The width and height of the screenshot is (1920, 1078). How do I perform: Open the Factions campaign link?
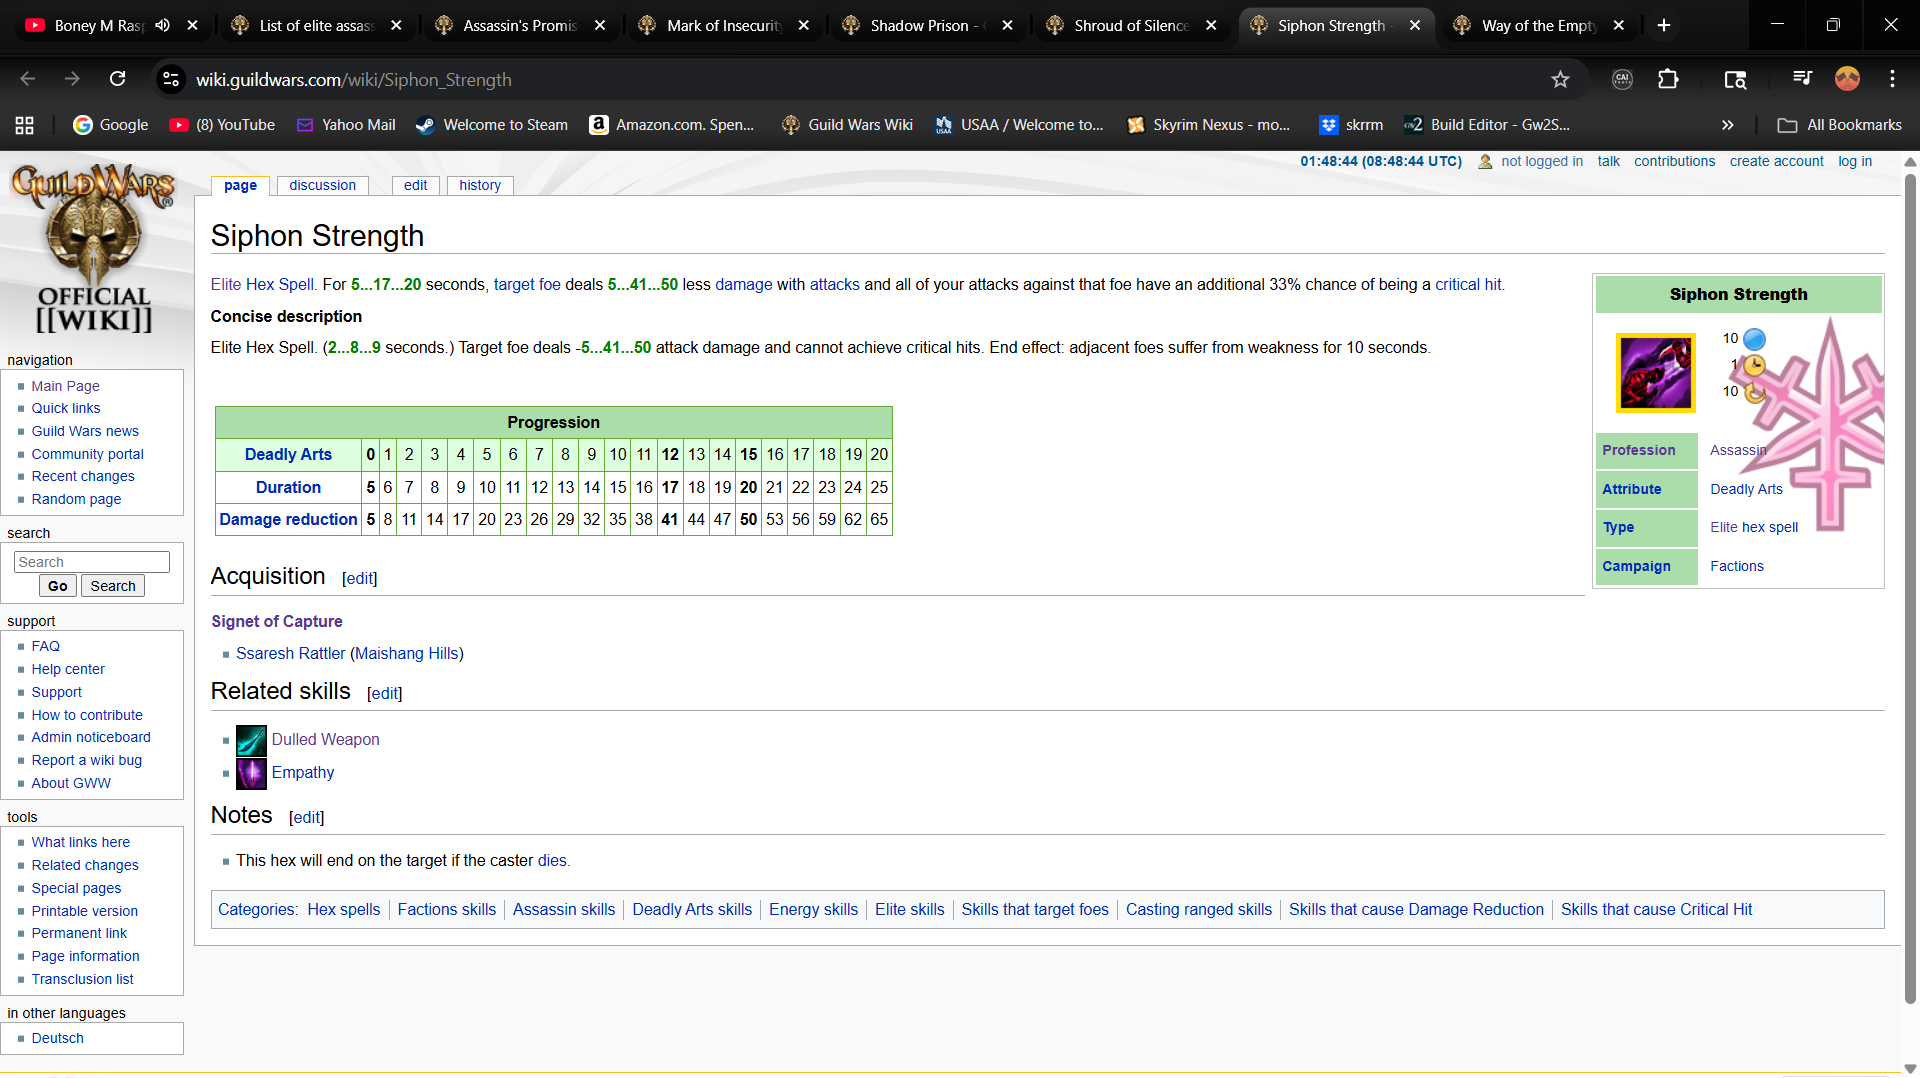click(1737, 567)
